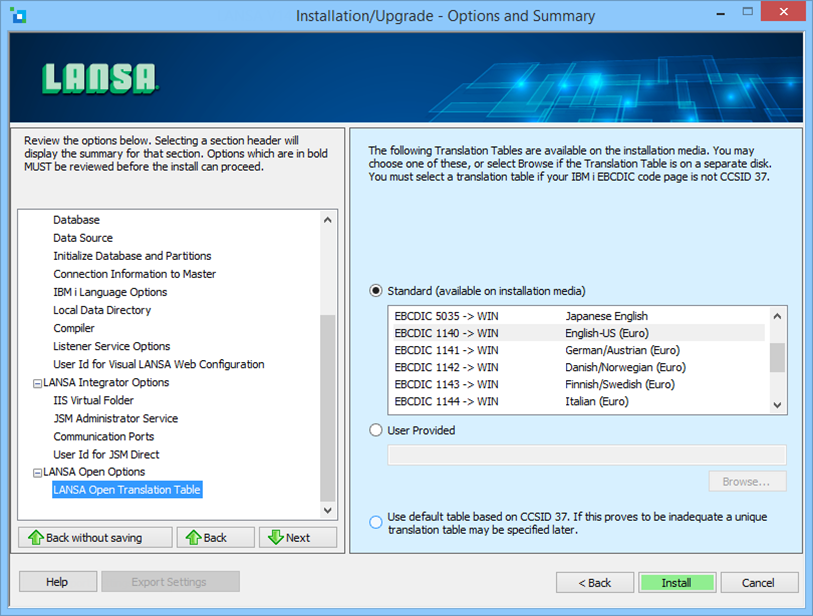Open IBM i Language Options
This screenshot has width=813, height=616.
pyautogui.click(x=110, y=292)
